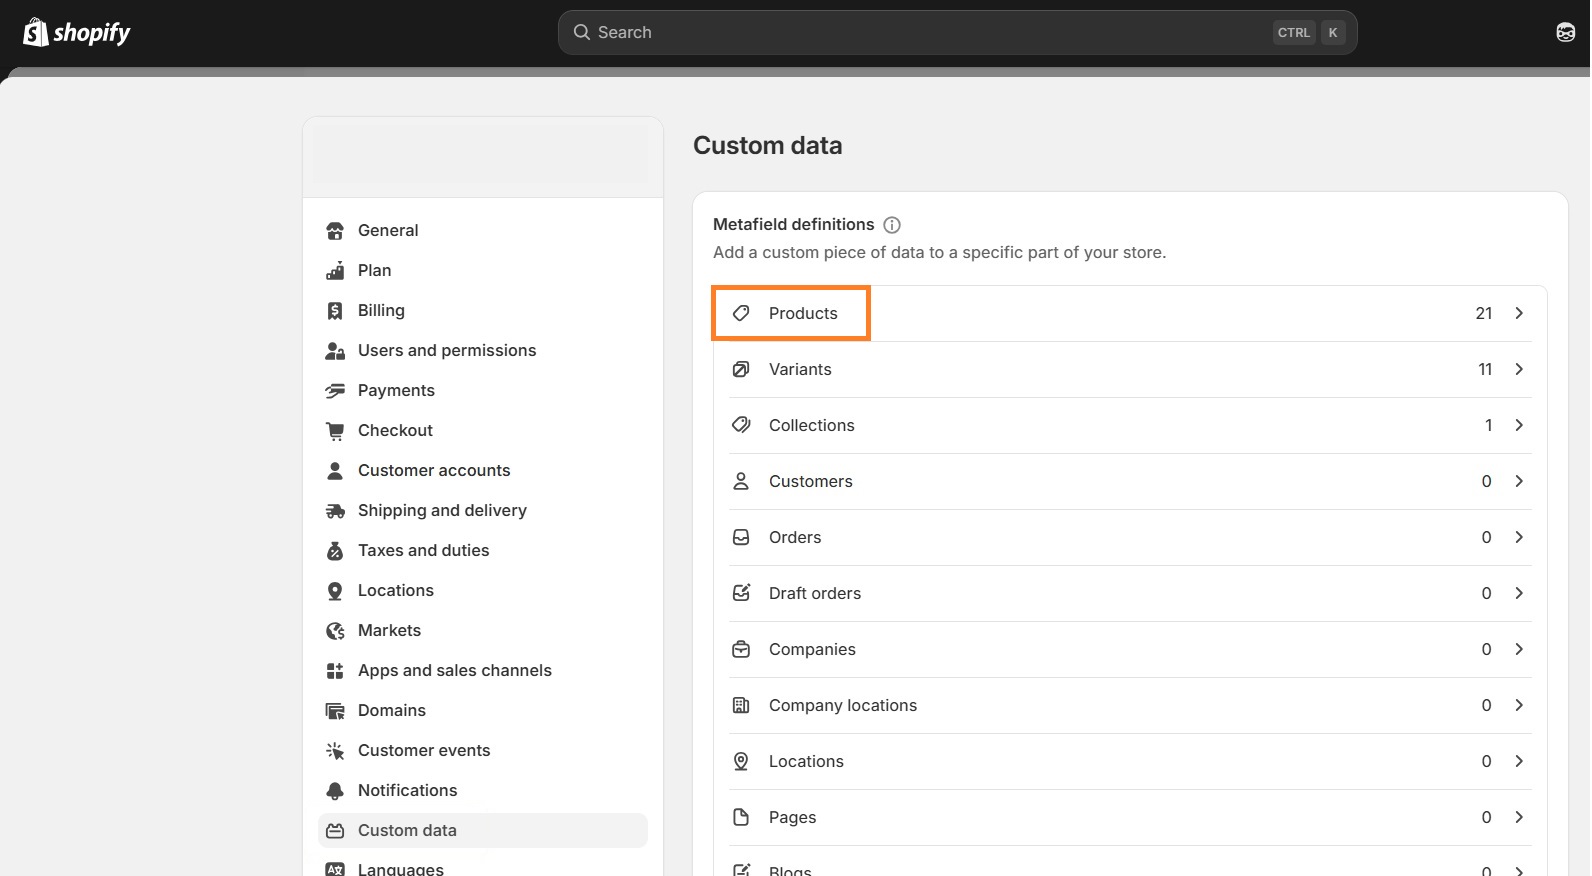This screenshot has width=1592, height=876.
Task: Expand the Companies row chevron
Action: pos(1519,649)
